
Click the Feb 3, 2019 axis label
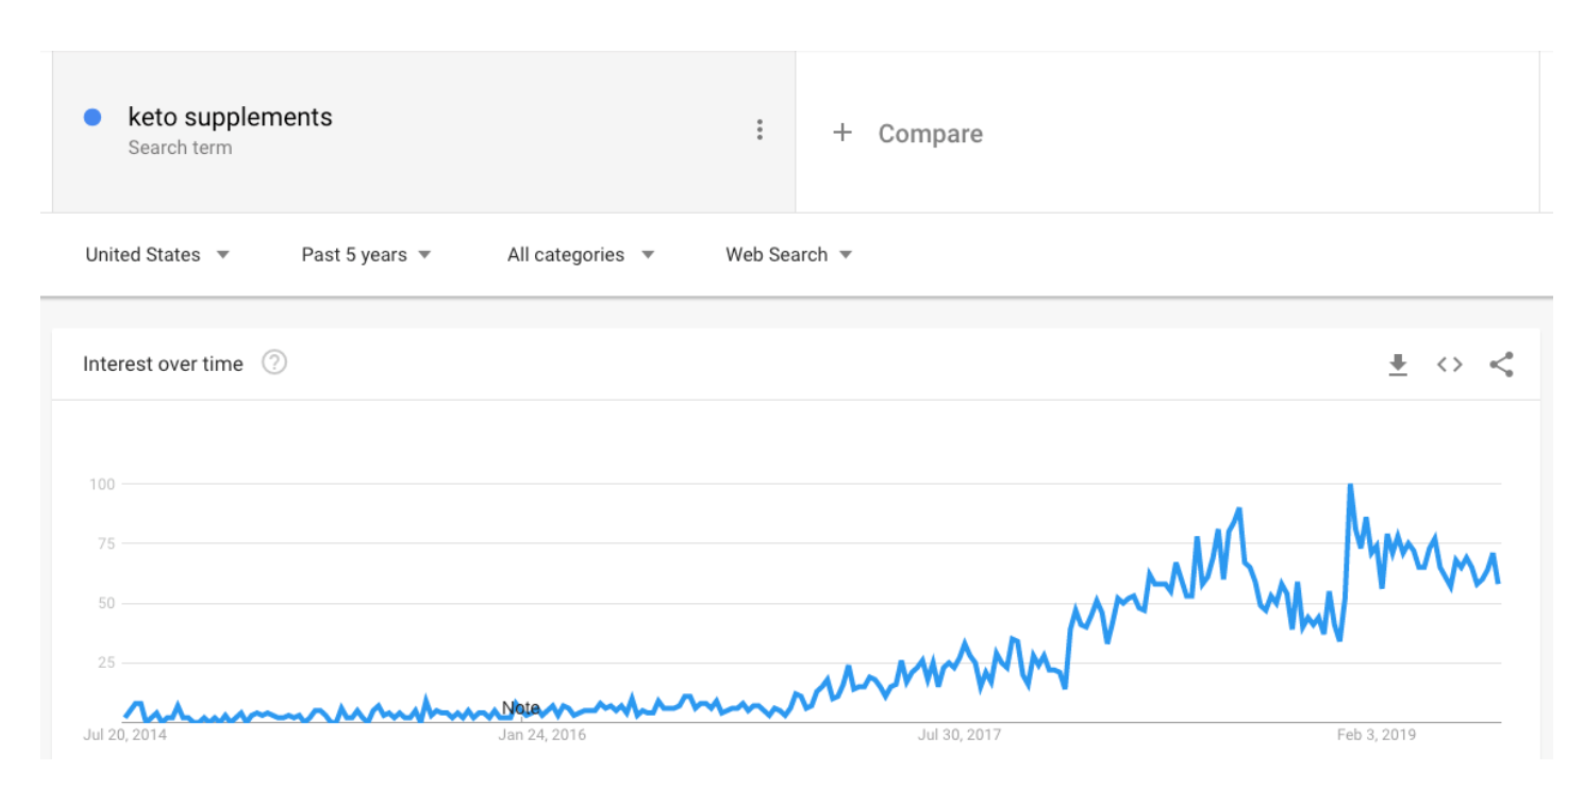[x=1376, y=735]
